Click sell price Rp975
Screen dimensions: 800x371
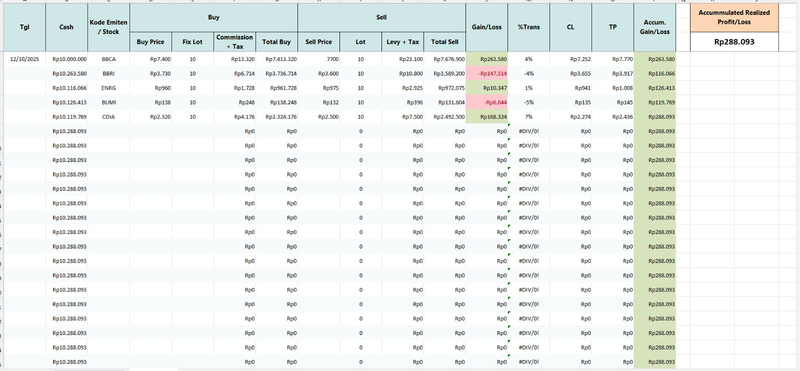pyautogui.click(x=318, y=88)
